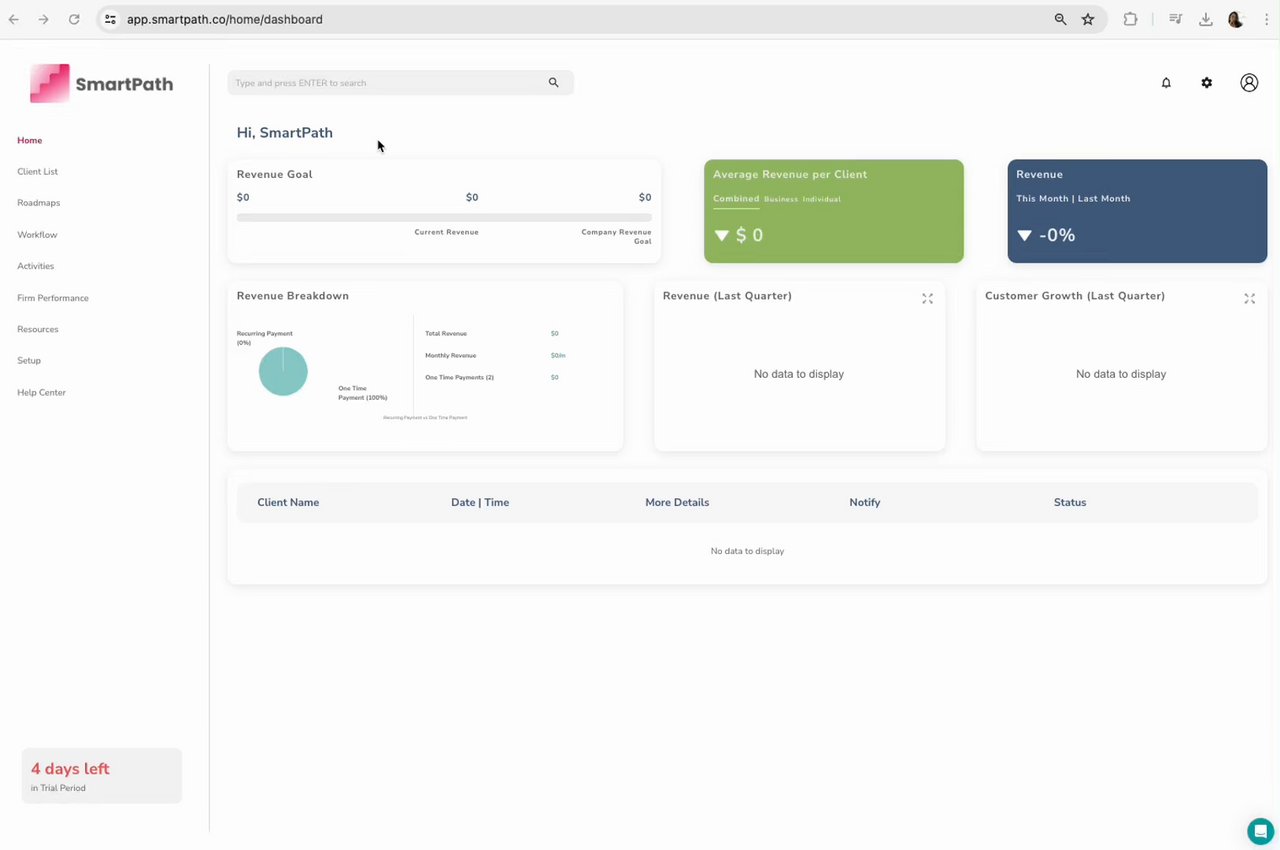Click the One Time Payments (2) label
Screen dimensions: 1280x850
click(x=459, y=378)
